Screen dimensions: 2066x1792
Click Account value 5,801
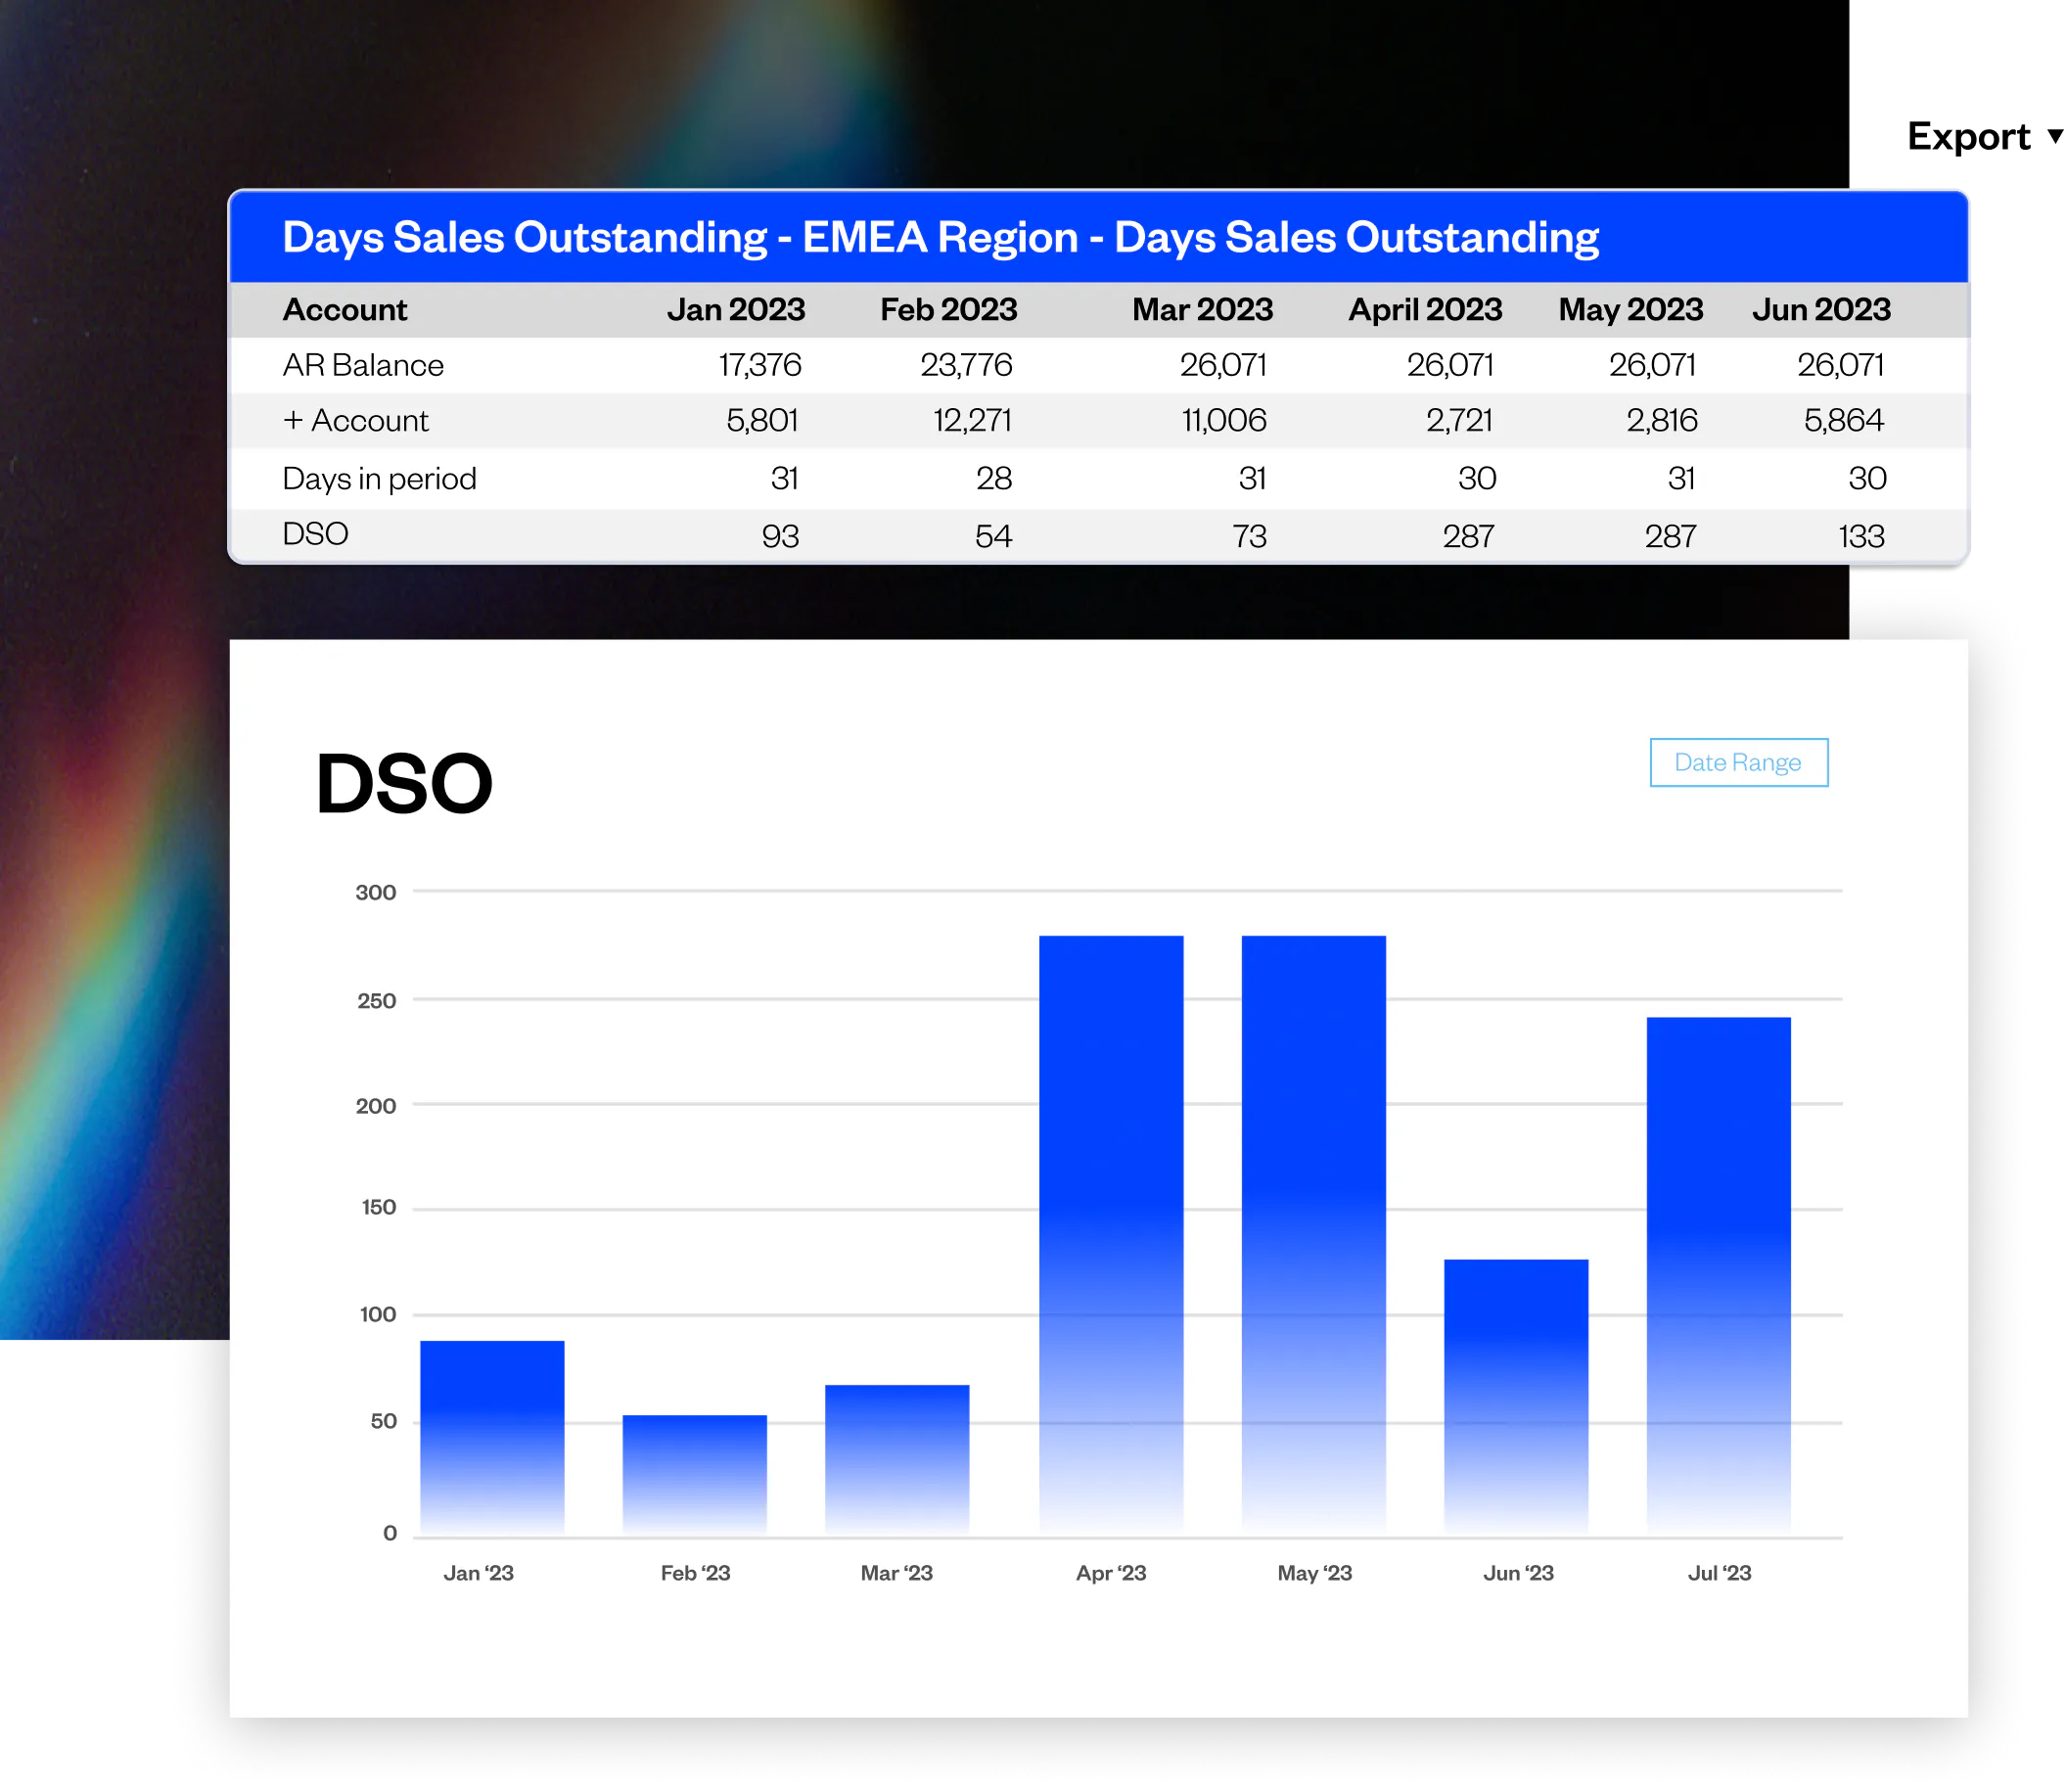pyautogui.click(x=762, y=421)
